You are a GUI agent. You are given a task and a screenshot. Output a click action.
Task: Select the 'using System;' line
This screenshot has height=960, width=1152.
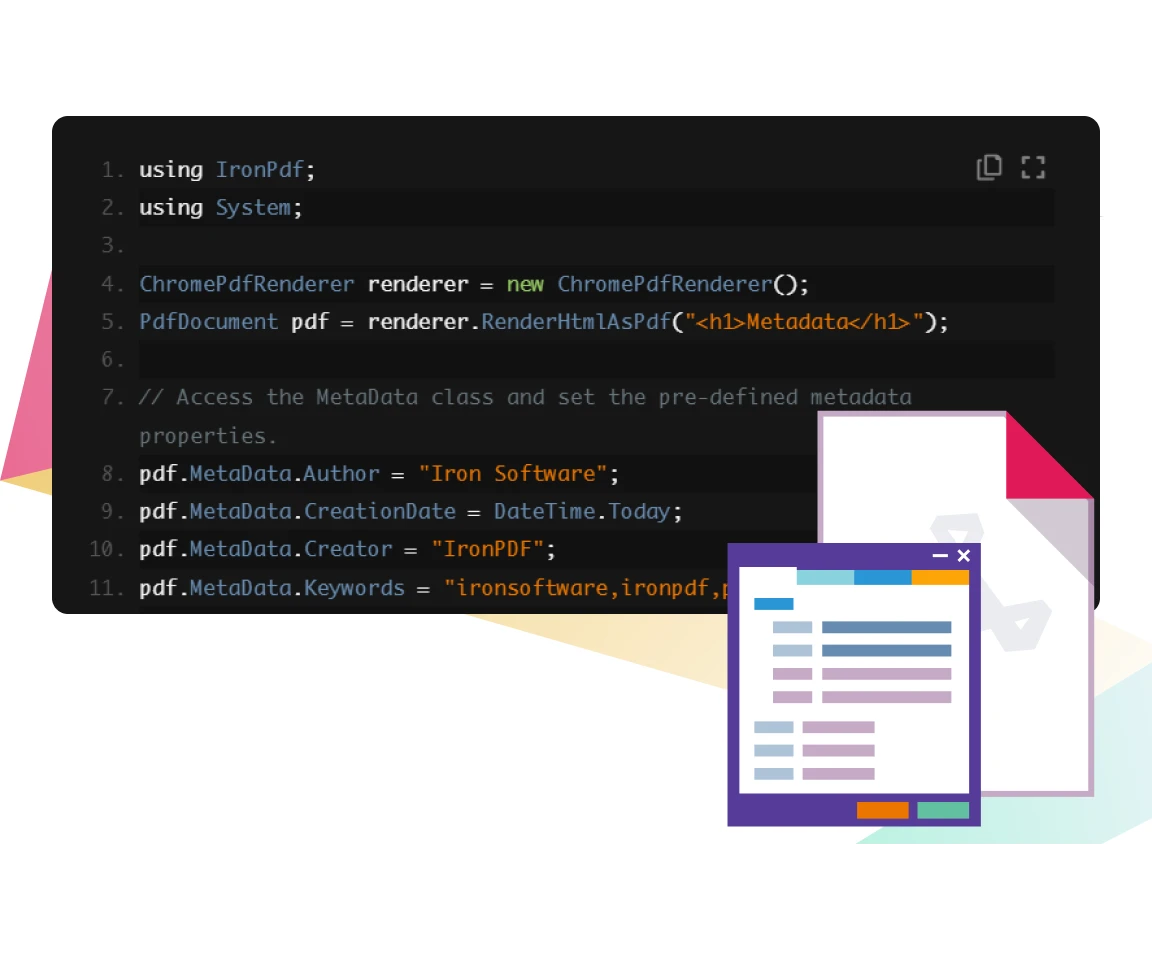tap(220, 208)
